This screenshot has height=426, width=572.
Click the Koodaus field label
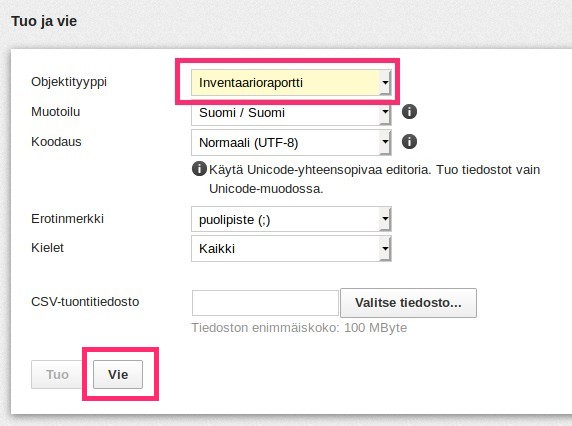tap(56, 142)
